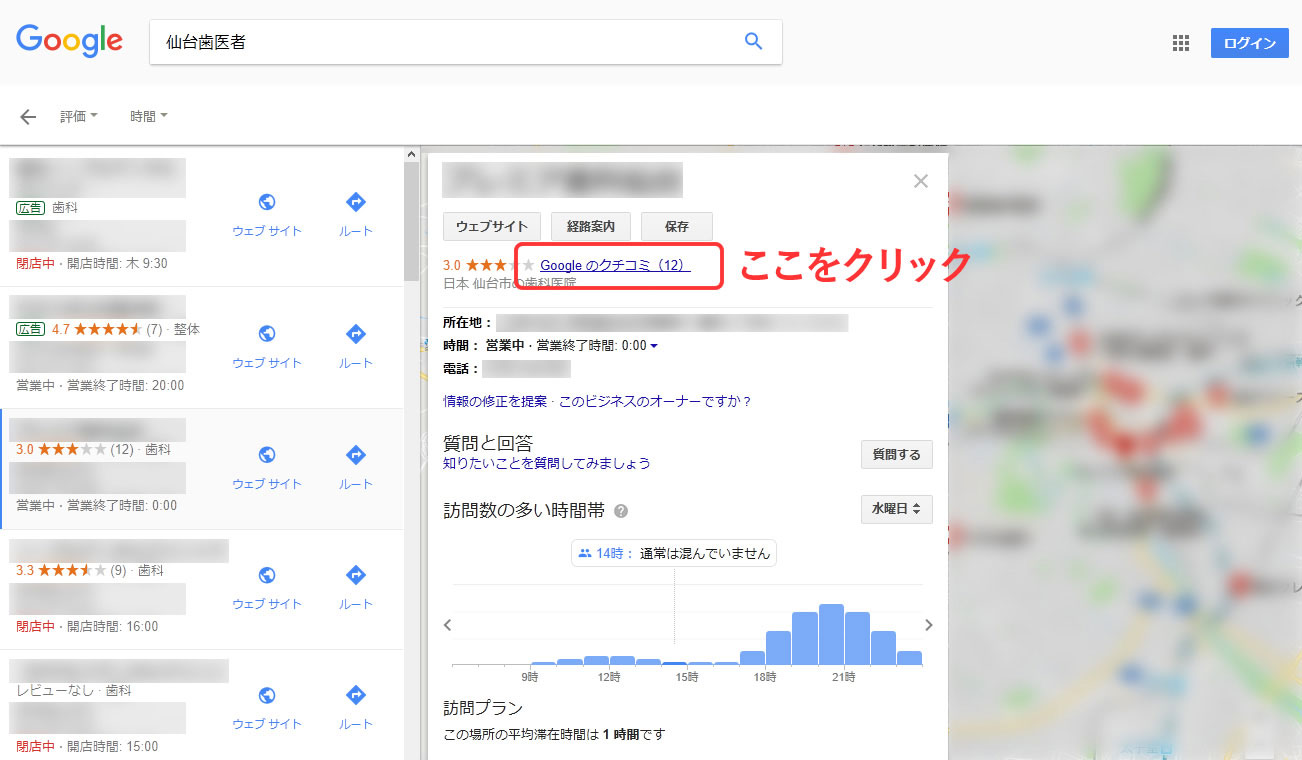The width and height of the screenshot is (1302, 760).
Task: Open website of レビューなし 歯科 listing
Action: [267, 707]
